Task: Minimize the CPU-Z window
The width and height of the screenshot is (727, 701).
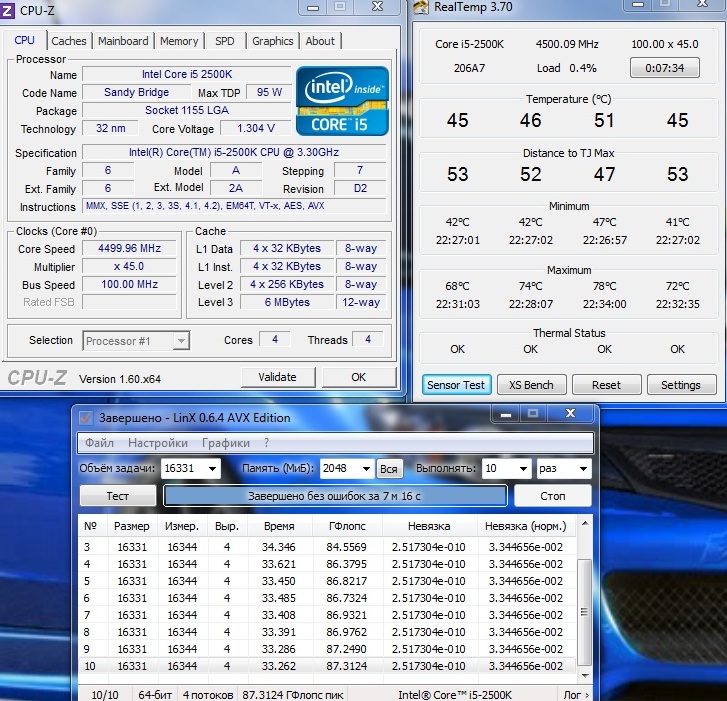Action: point(313,8)
